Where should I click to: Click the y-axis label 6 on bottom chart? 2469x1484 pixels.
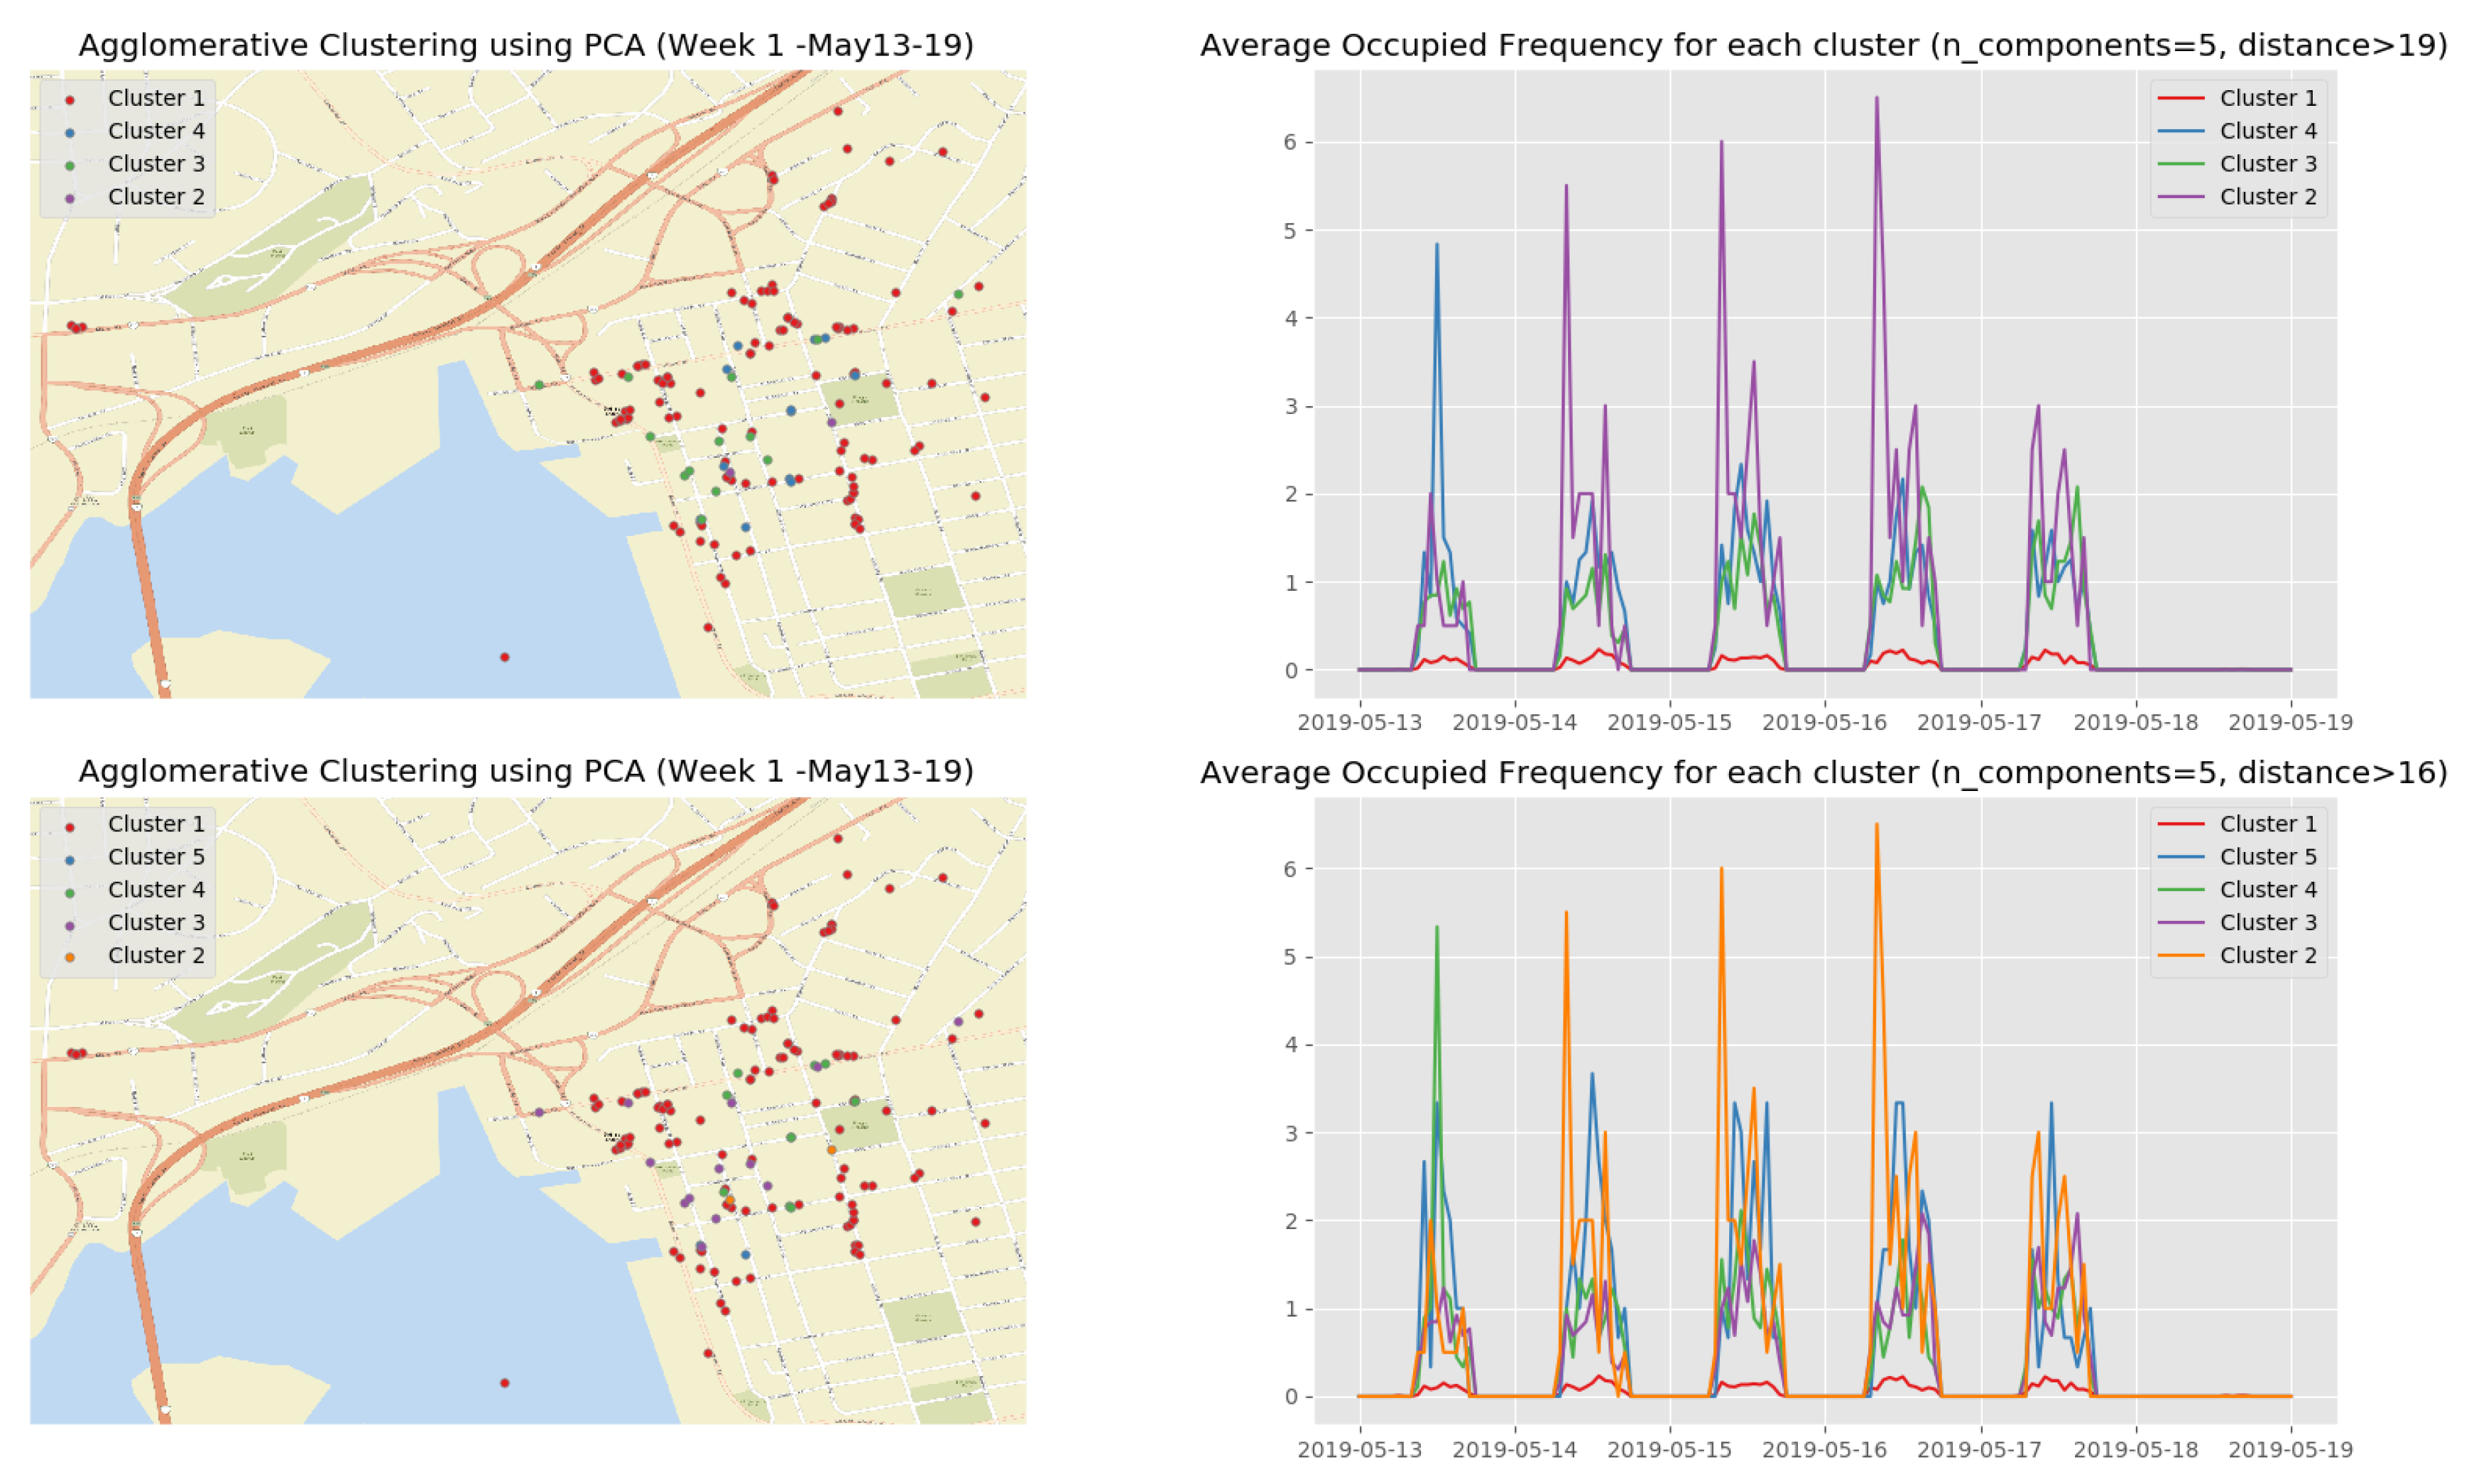[x=1290, y=869]
